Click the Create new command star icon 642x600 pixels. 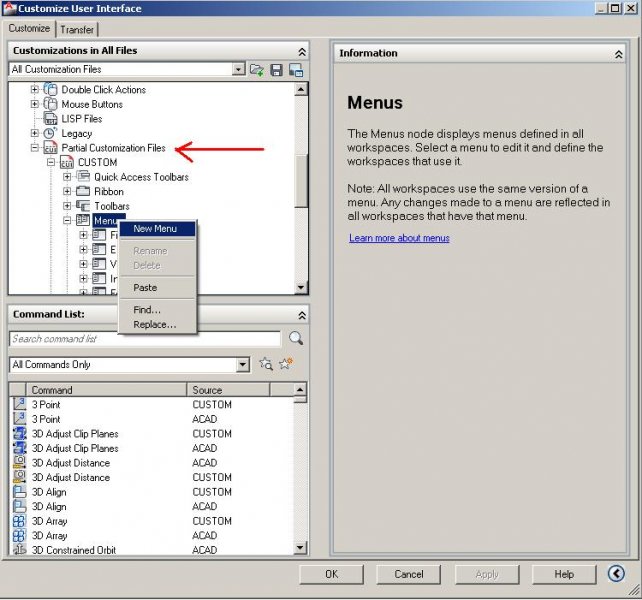tap(286, 363)
